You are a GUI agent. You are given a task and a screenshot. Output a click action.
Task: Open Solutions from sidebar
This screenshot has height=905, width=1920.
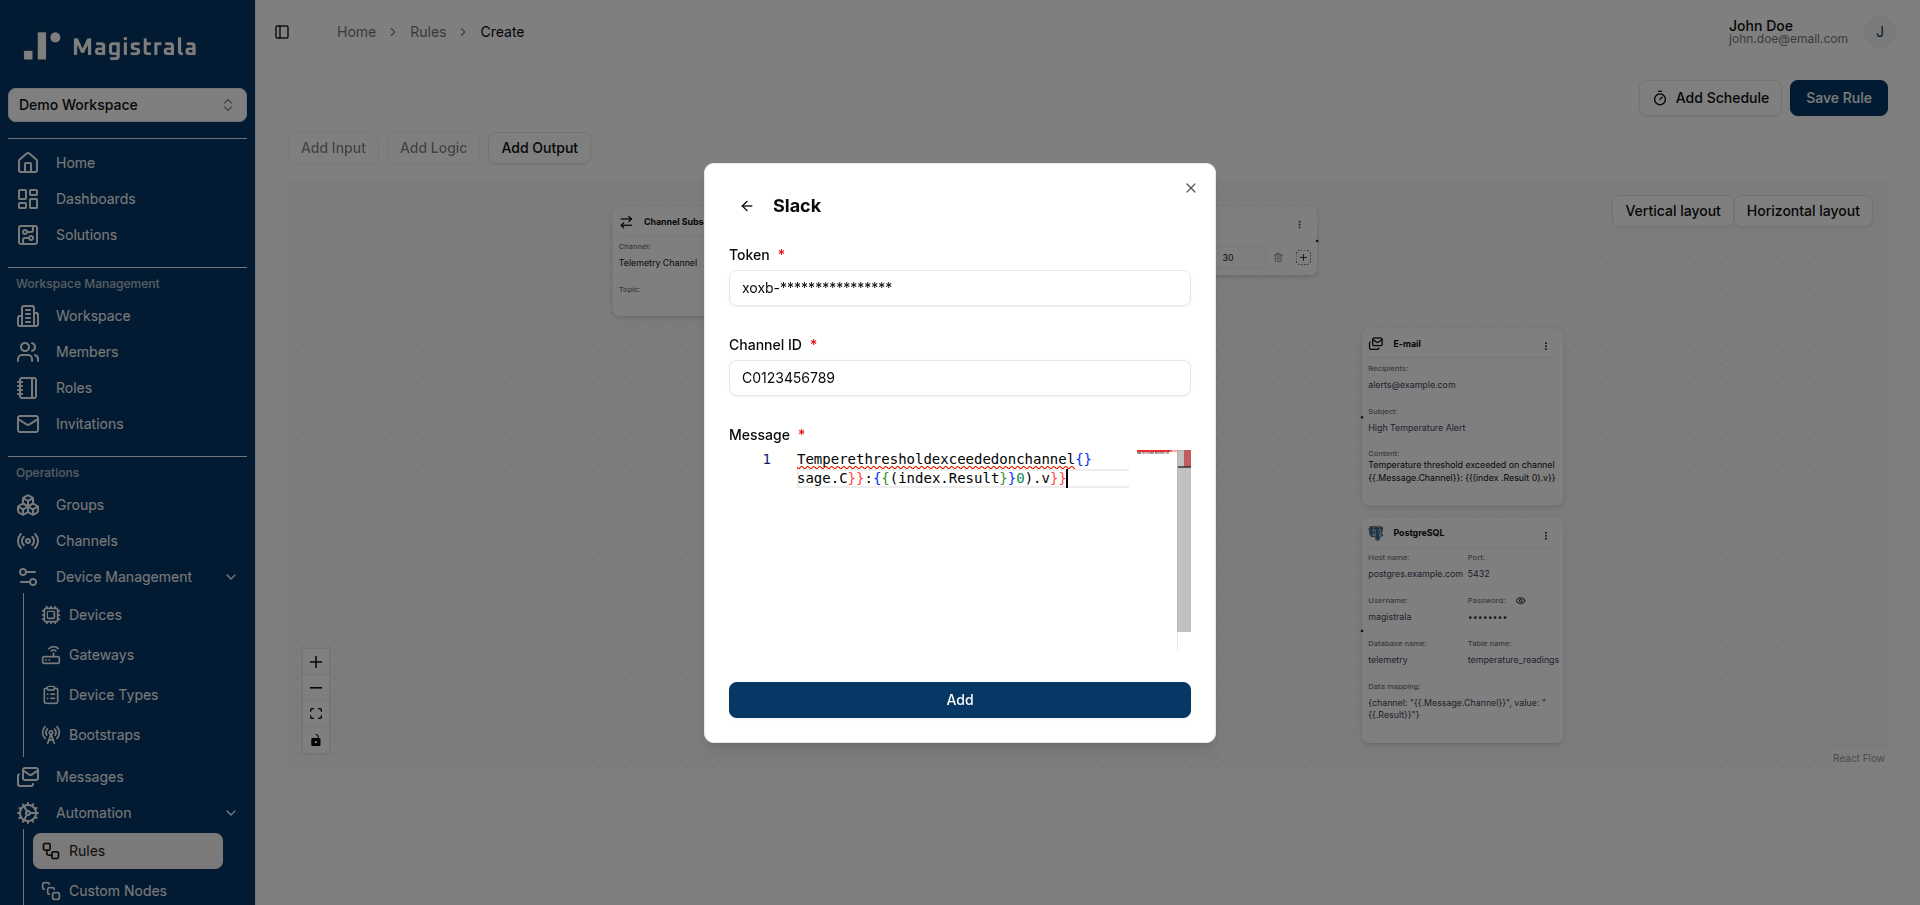pyautogui.click(x=127, y=235)
